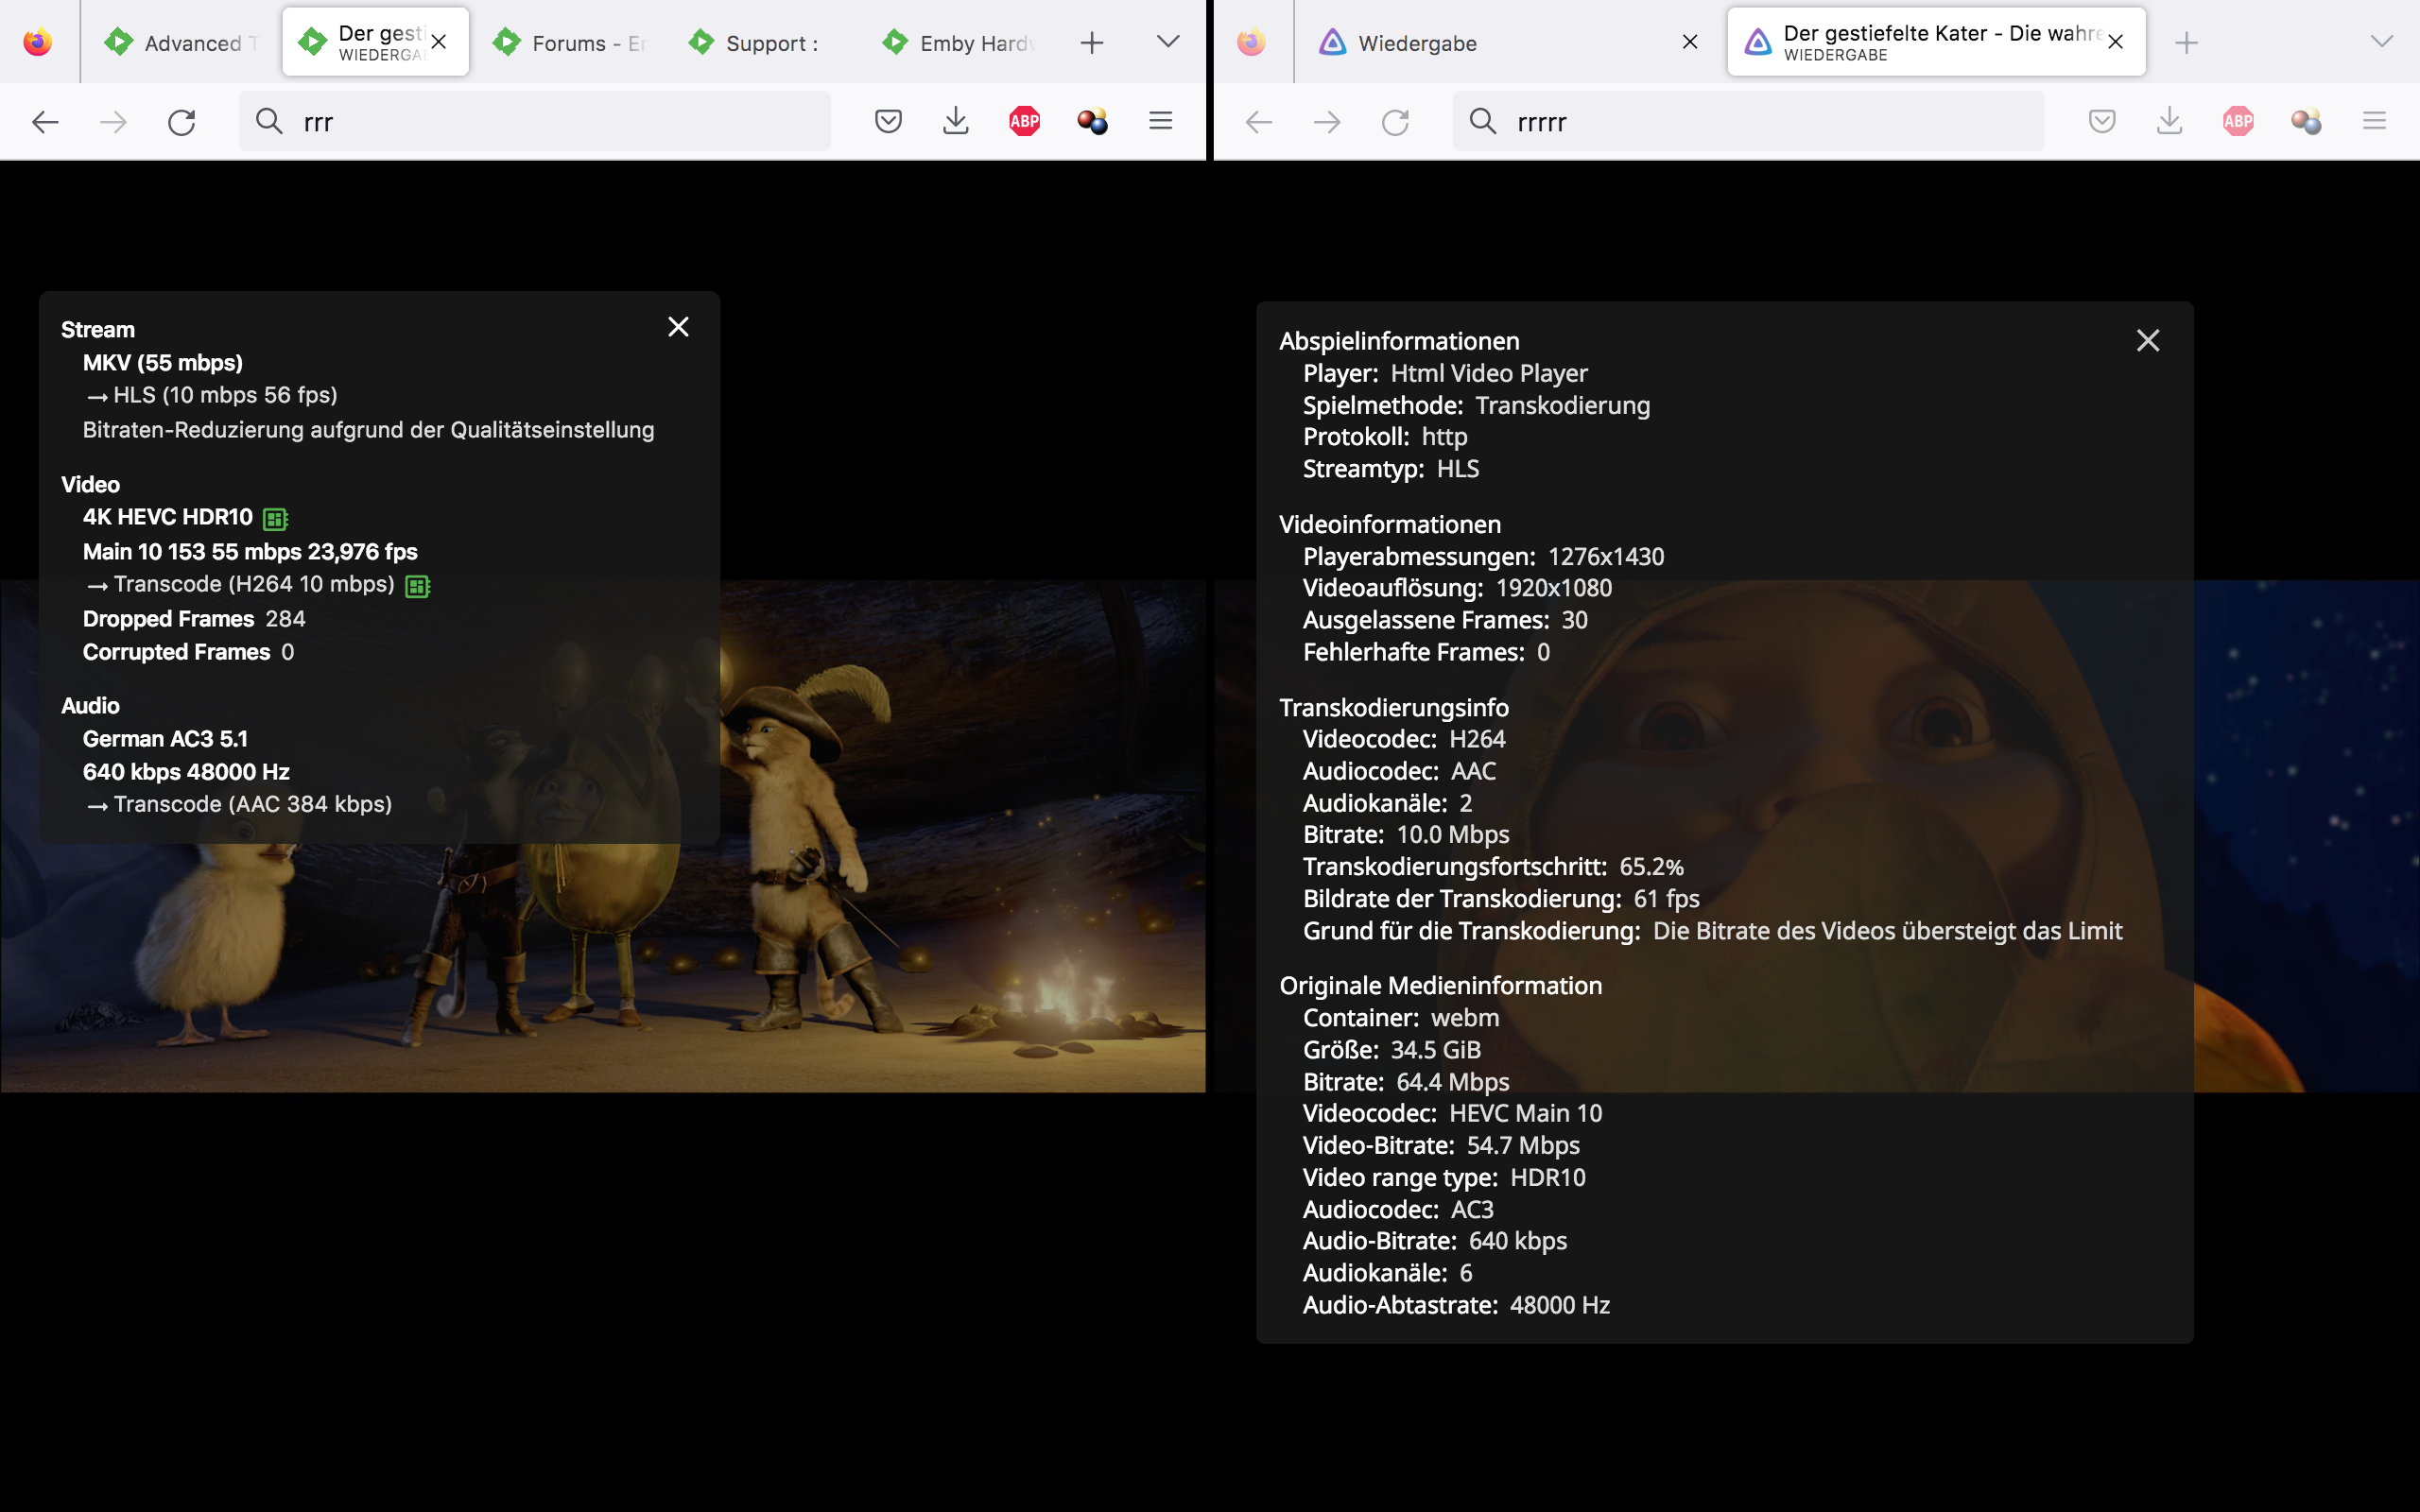Close the Emby Stream stats overlay
2420x1512 pixels.
678,327
